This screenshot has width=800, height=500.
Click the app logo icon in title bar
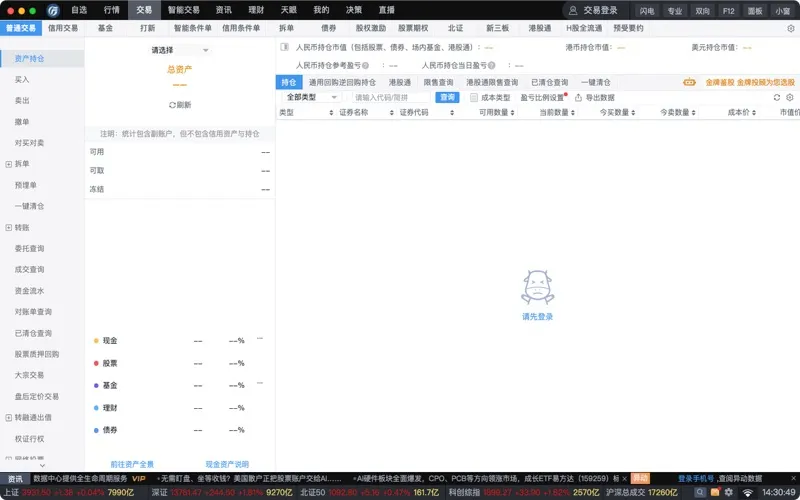(x=53, y=10)
